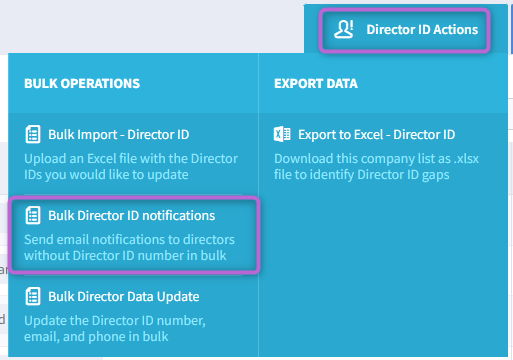Click the Excel spreadsheet icon for export
Screen dimensions: 513x360
tap(282, 134)
